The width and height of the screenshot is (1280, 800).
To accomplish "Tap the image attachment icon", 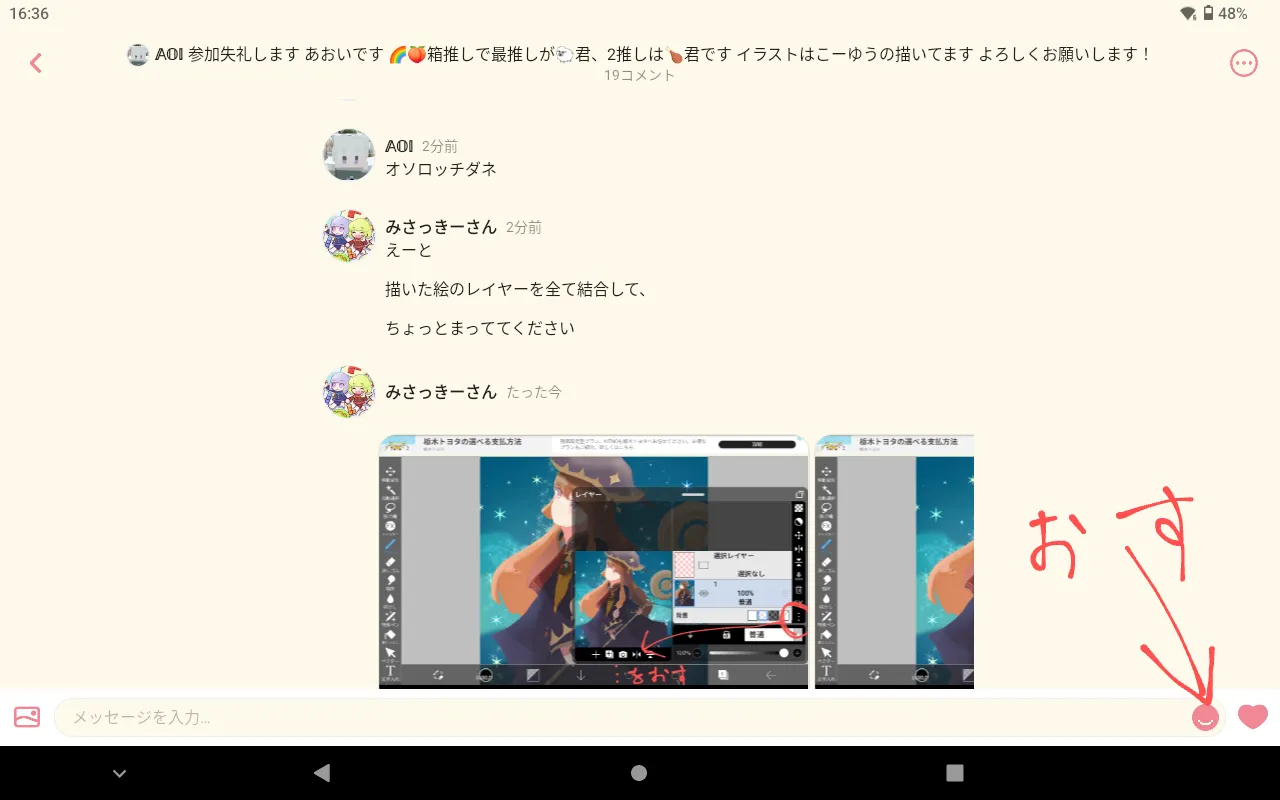I will (27, 717).
